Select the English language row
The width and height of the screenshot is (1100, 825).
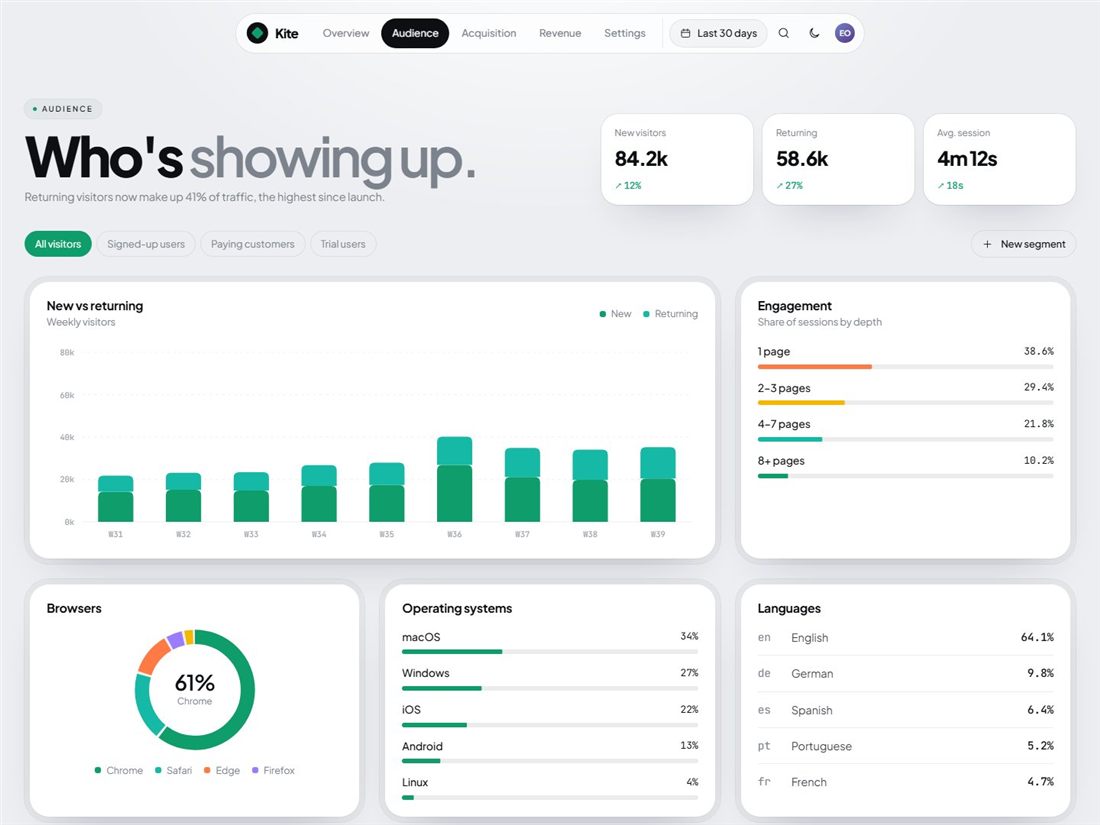[906, 638]
